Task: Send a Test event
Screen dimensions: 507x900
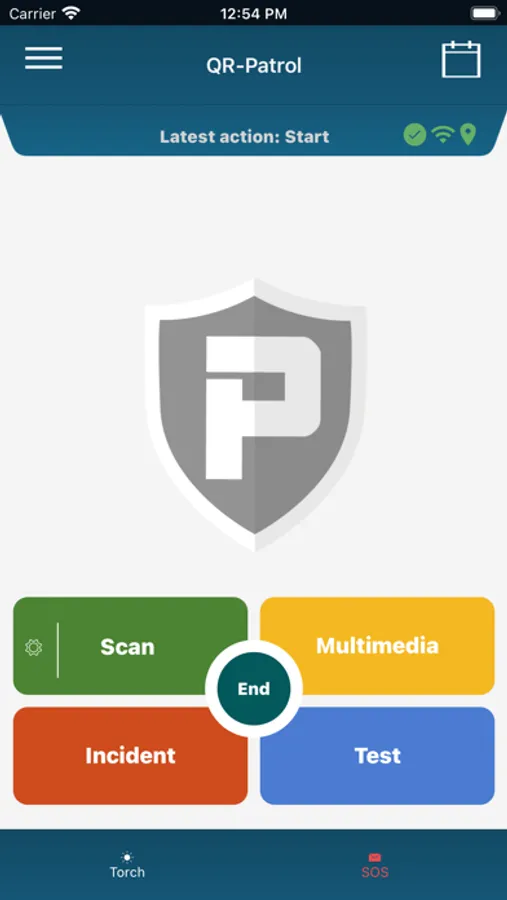Action: point(377,755)
